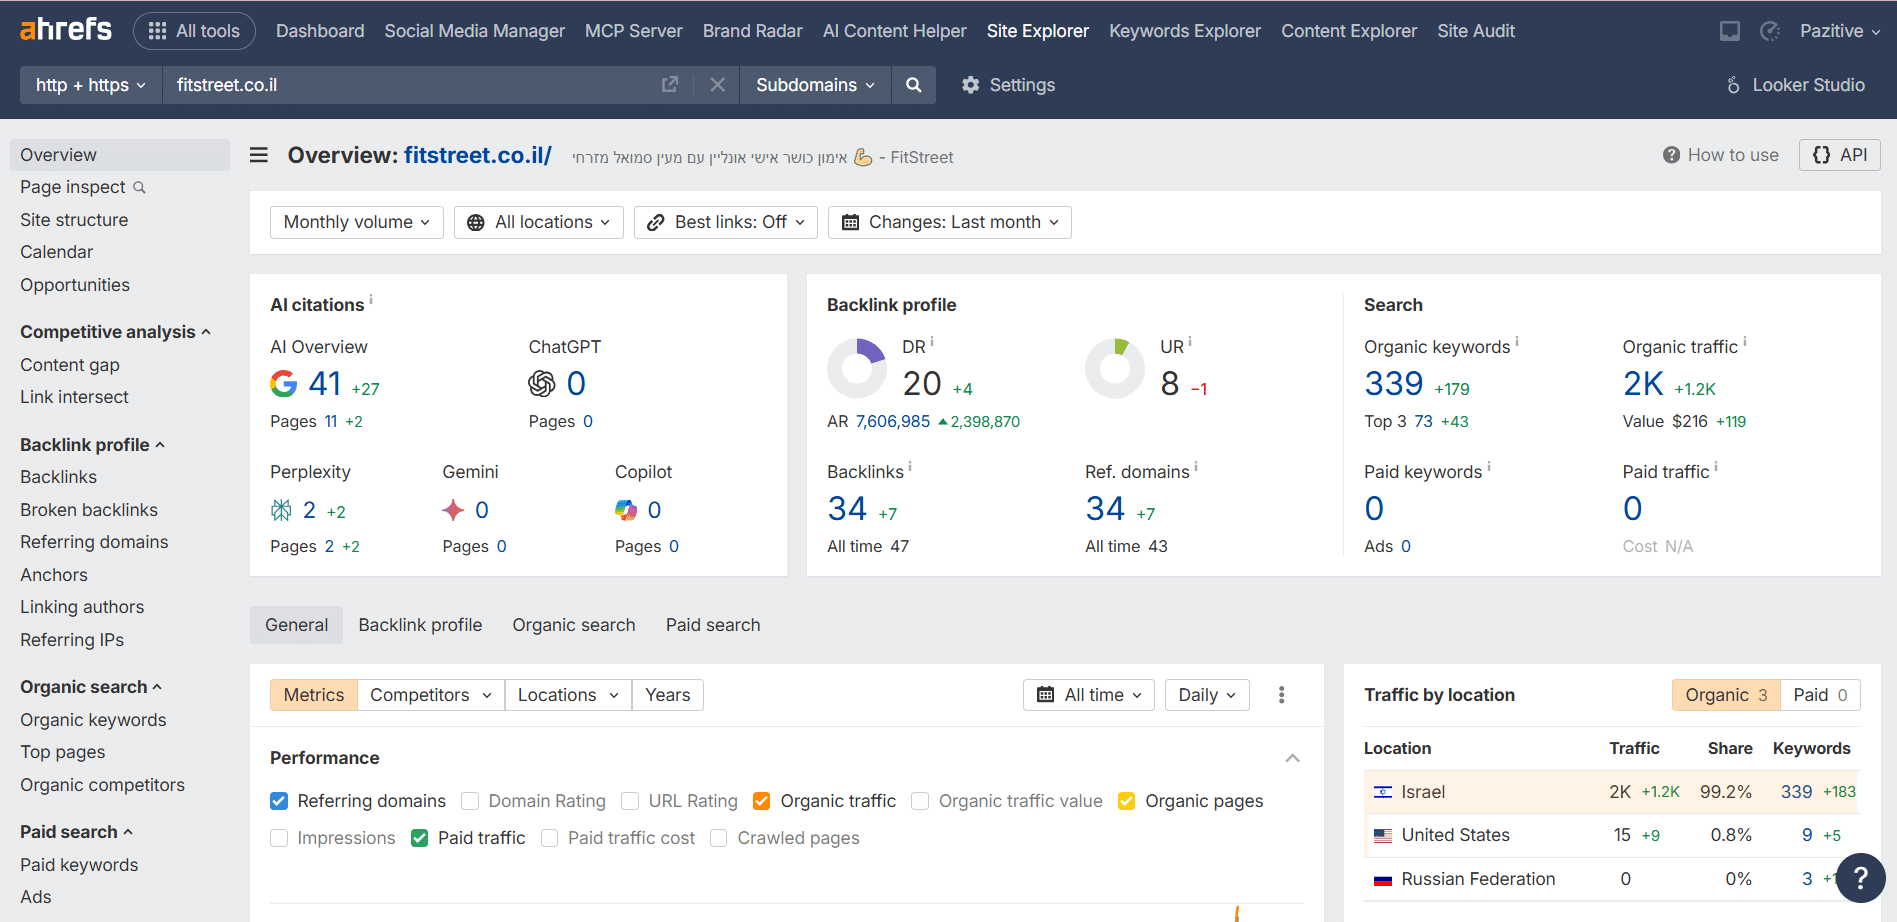Click the chart three-dots options menu
1897x922 pixels.
(x=1281, y=695)
